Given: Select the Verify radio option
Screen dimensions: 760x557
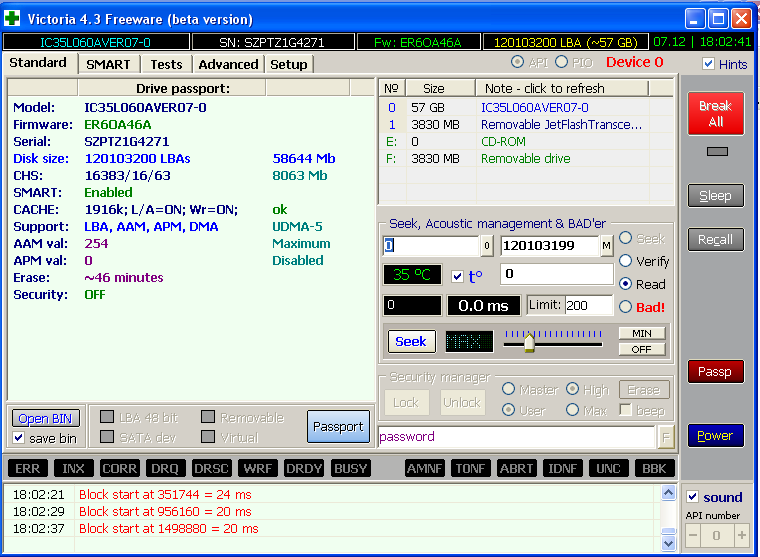Looking at the screenshot, I should pyautogui.click(x=625, y=261).
